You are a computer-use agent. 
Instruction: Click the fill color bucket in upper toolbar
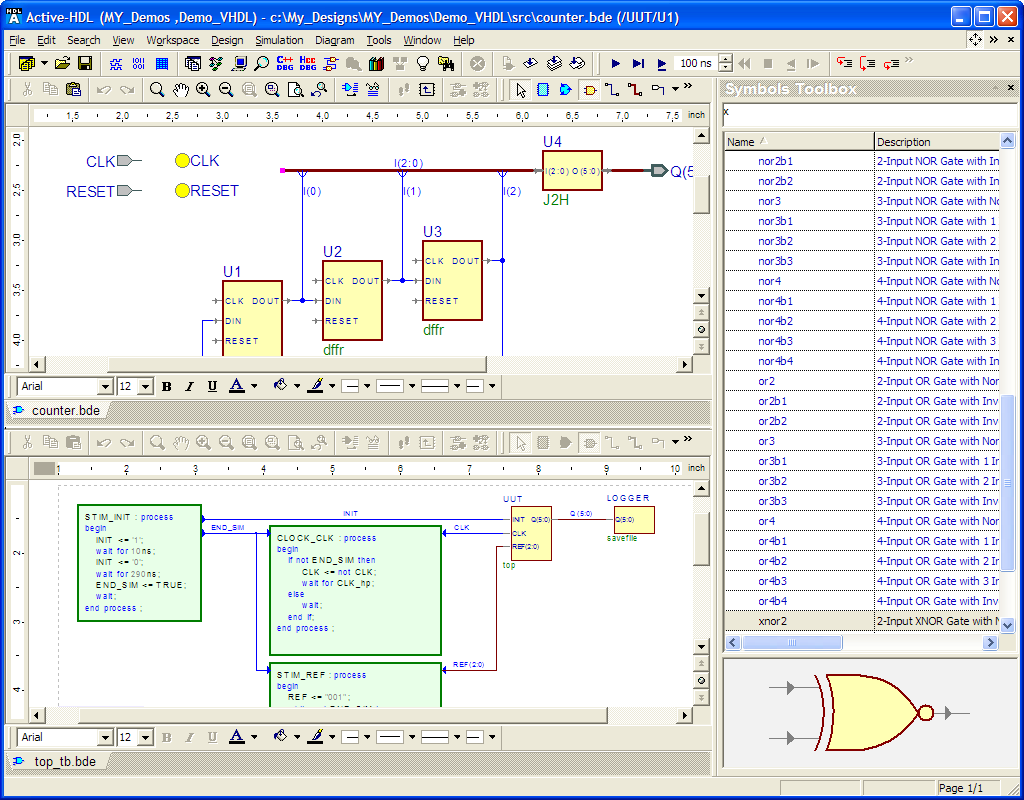coord(280,386)
